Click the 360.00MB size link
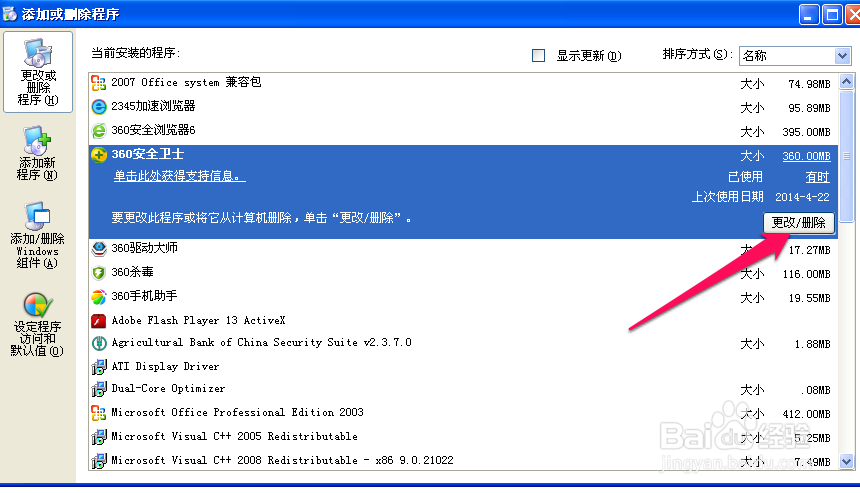The width and height of the screenshot is (860, 493). 806,156
